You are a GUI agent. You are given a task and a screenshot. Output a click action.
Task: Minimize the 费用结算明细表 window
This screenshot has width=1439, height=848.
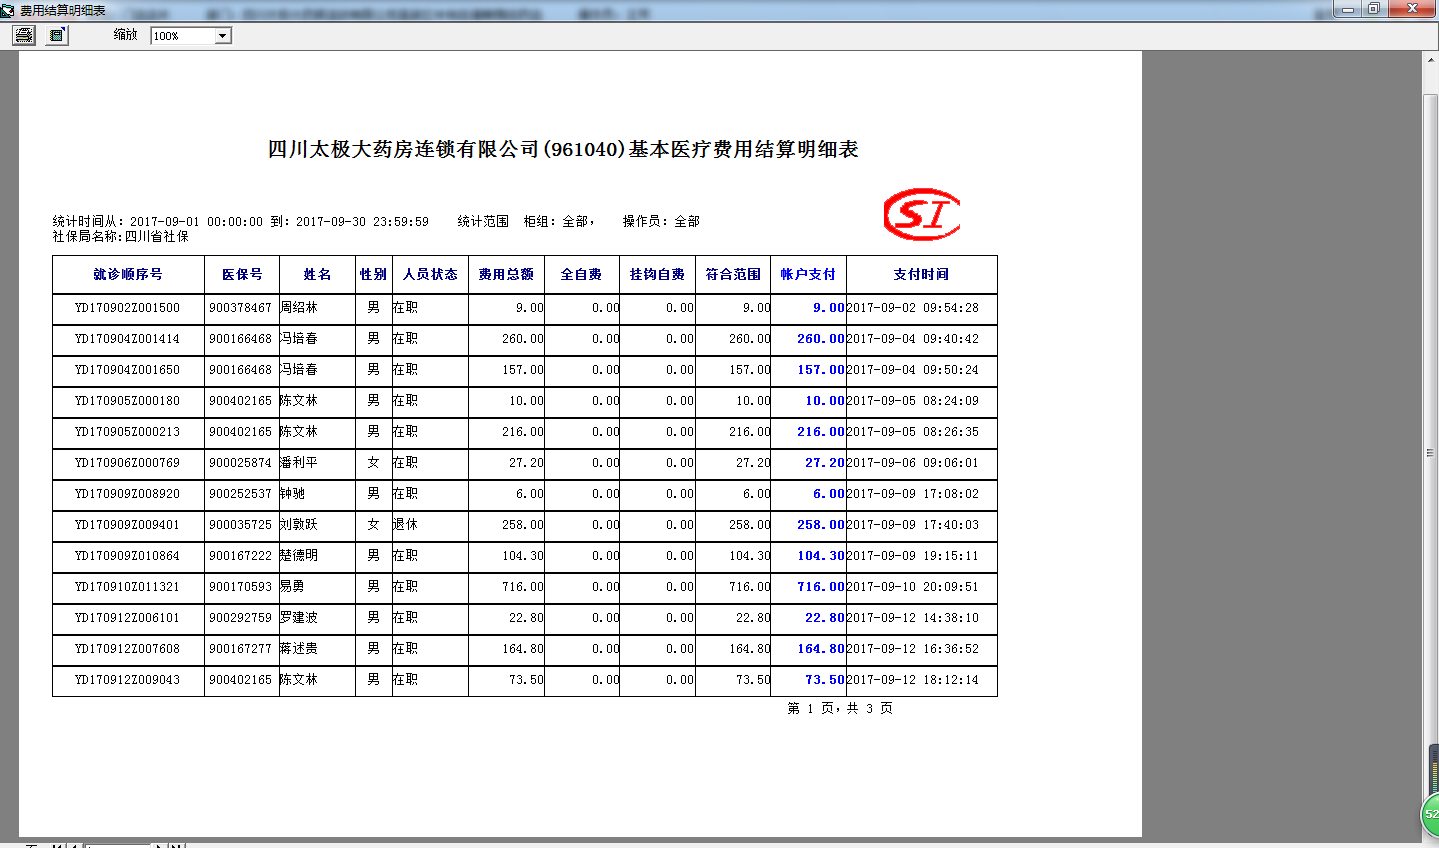pos(1347,9)
